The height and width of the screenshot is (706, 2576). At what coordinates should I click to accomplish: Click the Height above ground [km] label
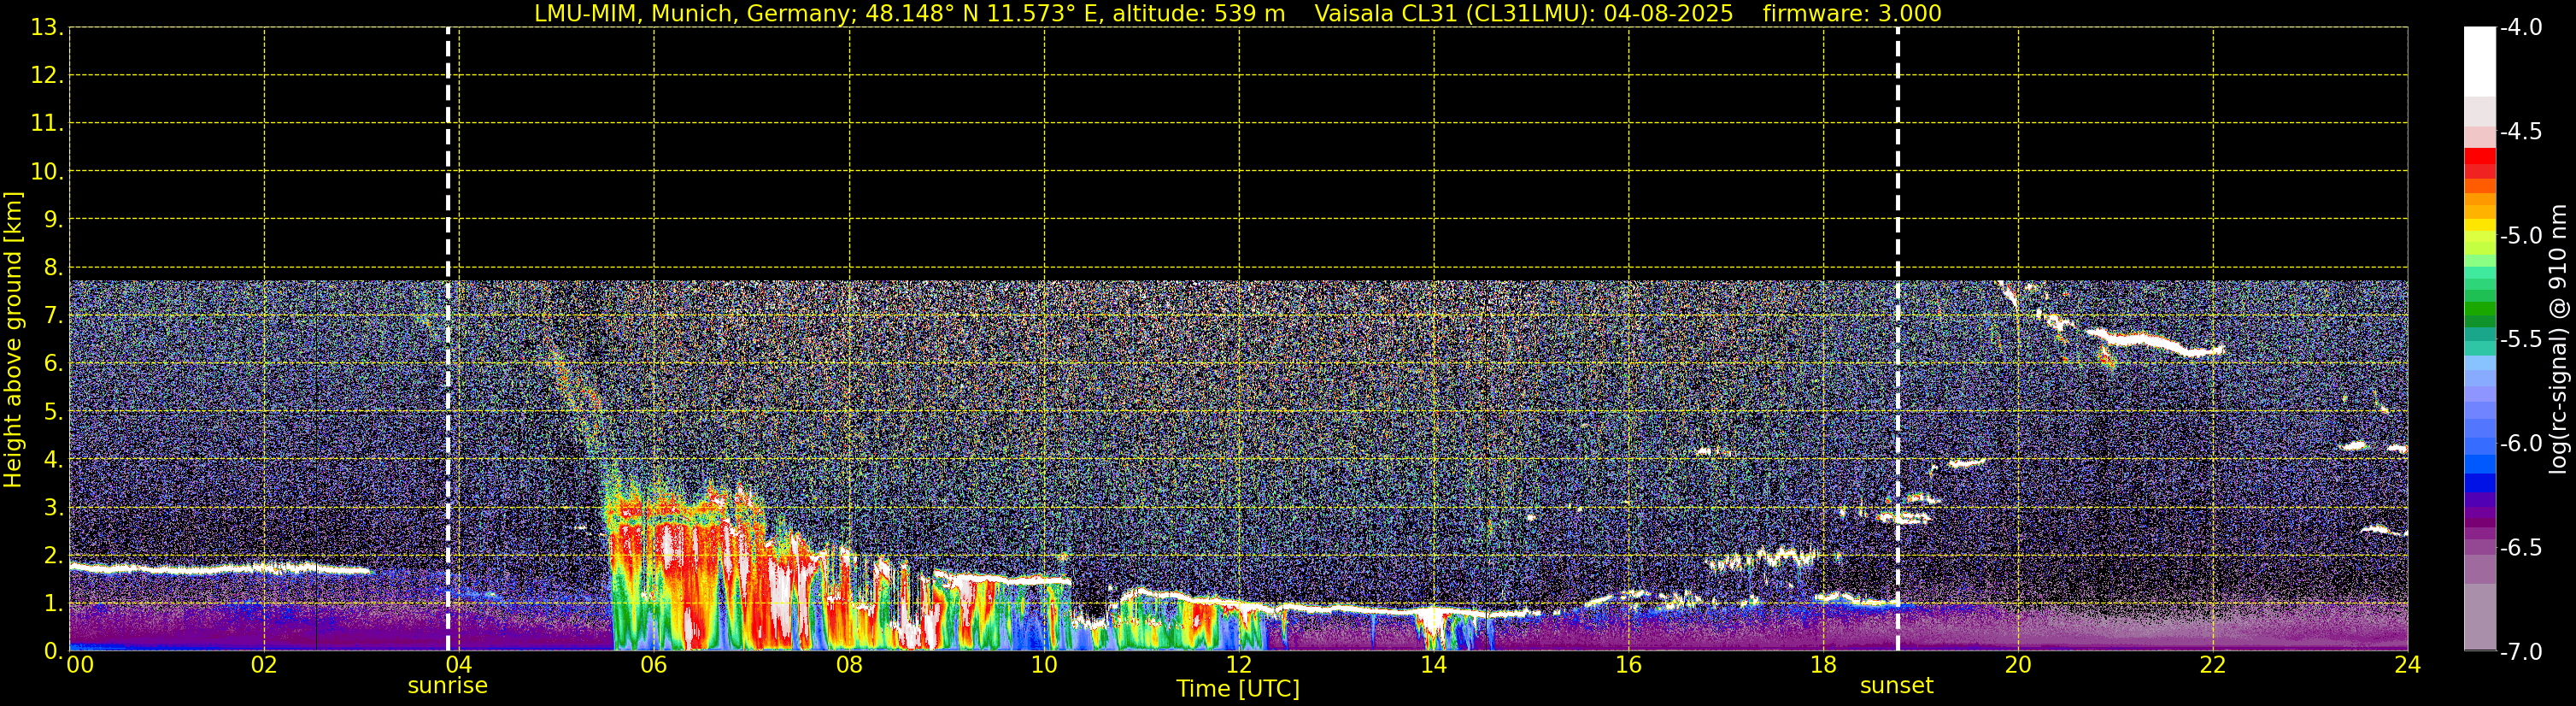coord(13,339)
